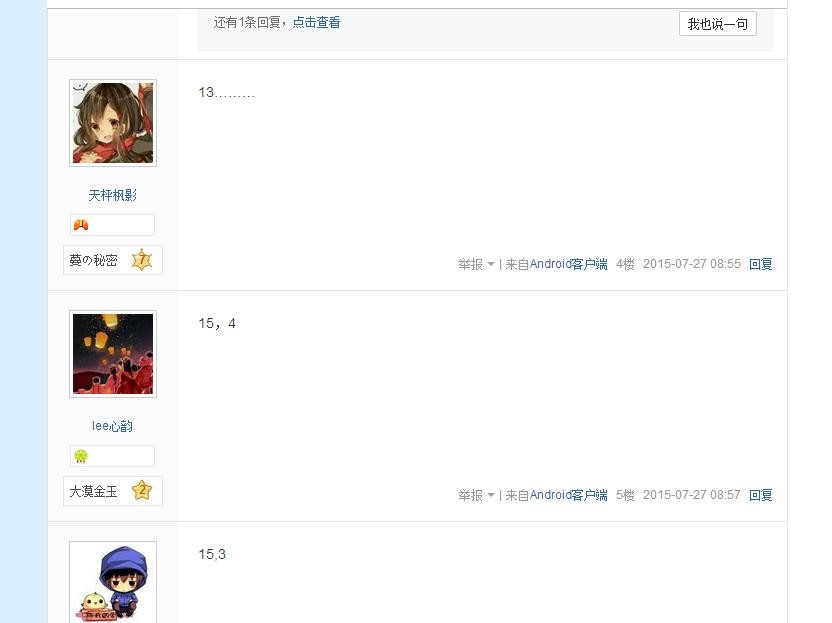Click 回复 on the 4楼 post
Image resolution: width=832 pixels, height=623 pixels.
pos(760,264)
